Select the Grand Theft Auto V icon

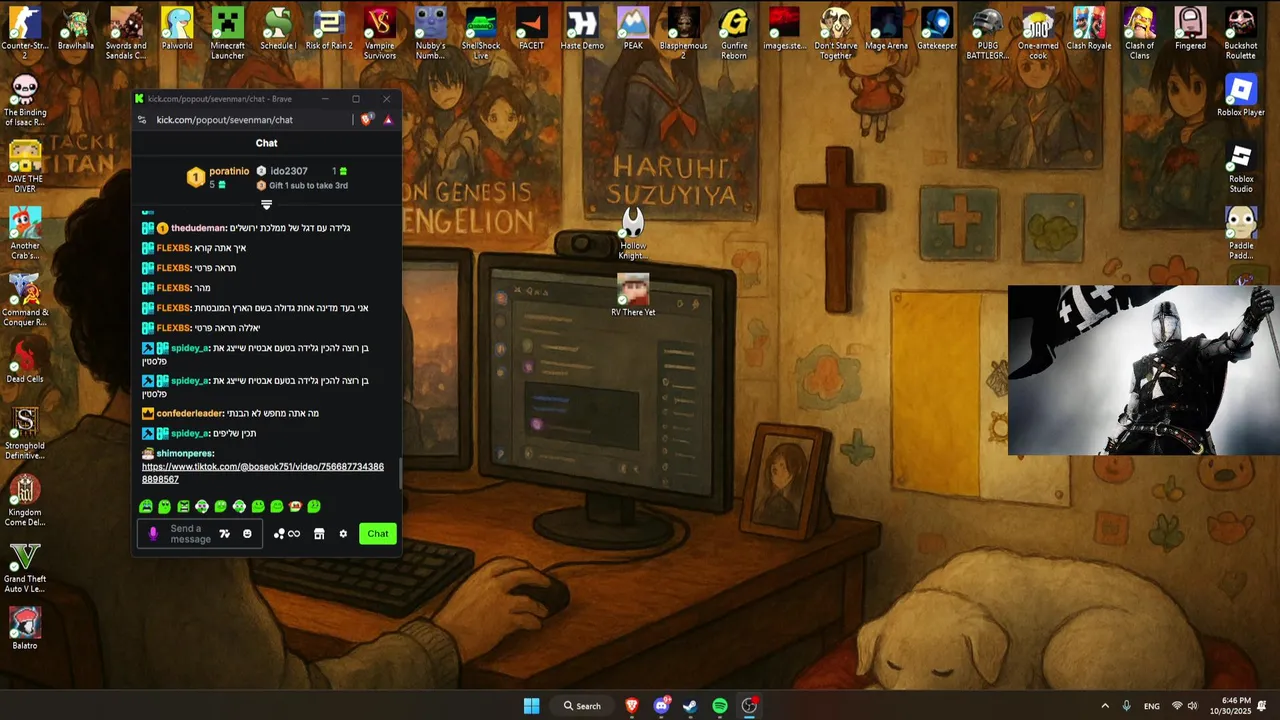click(x=25, y=569)
